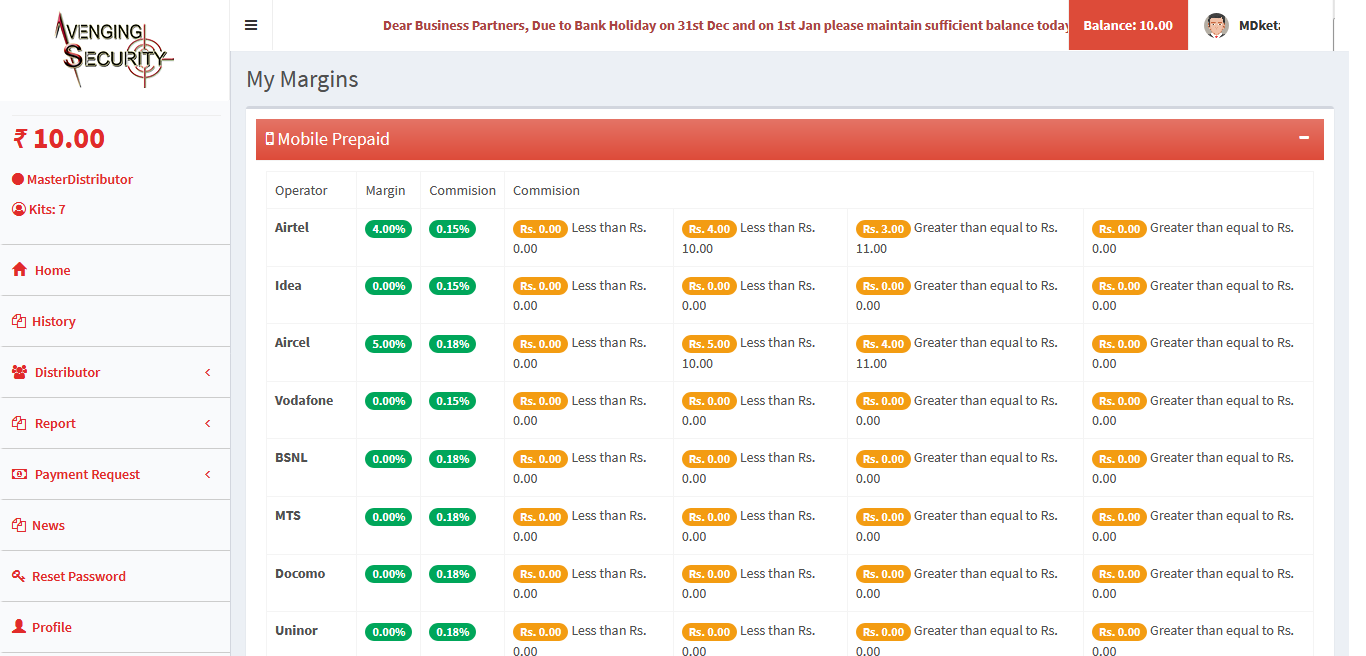Open the History menu item

tap(115, 321)
